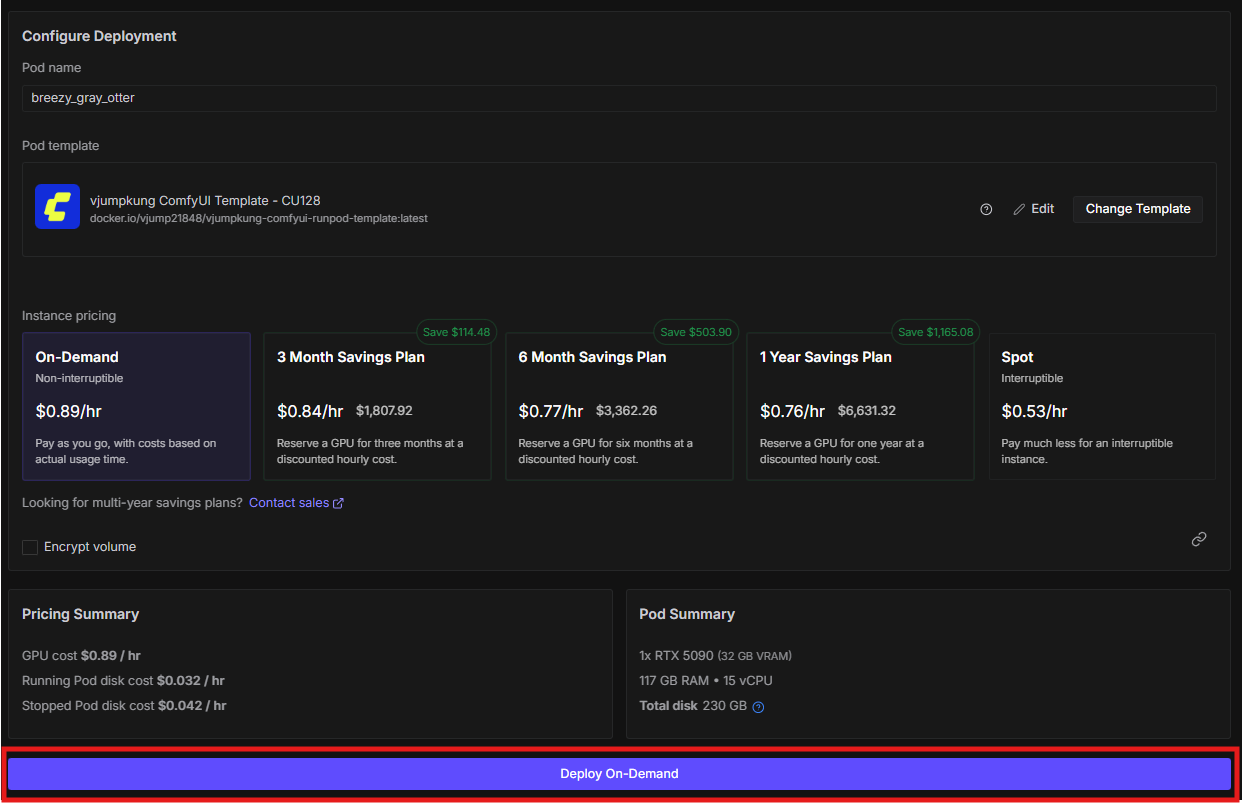Open the Contact sales link

[289, 503]
